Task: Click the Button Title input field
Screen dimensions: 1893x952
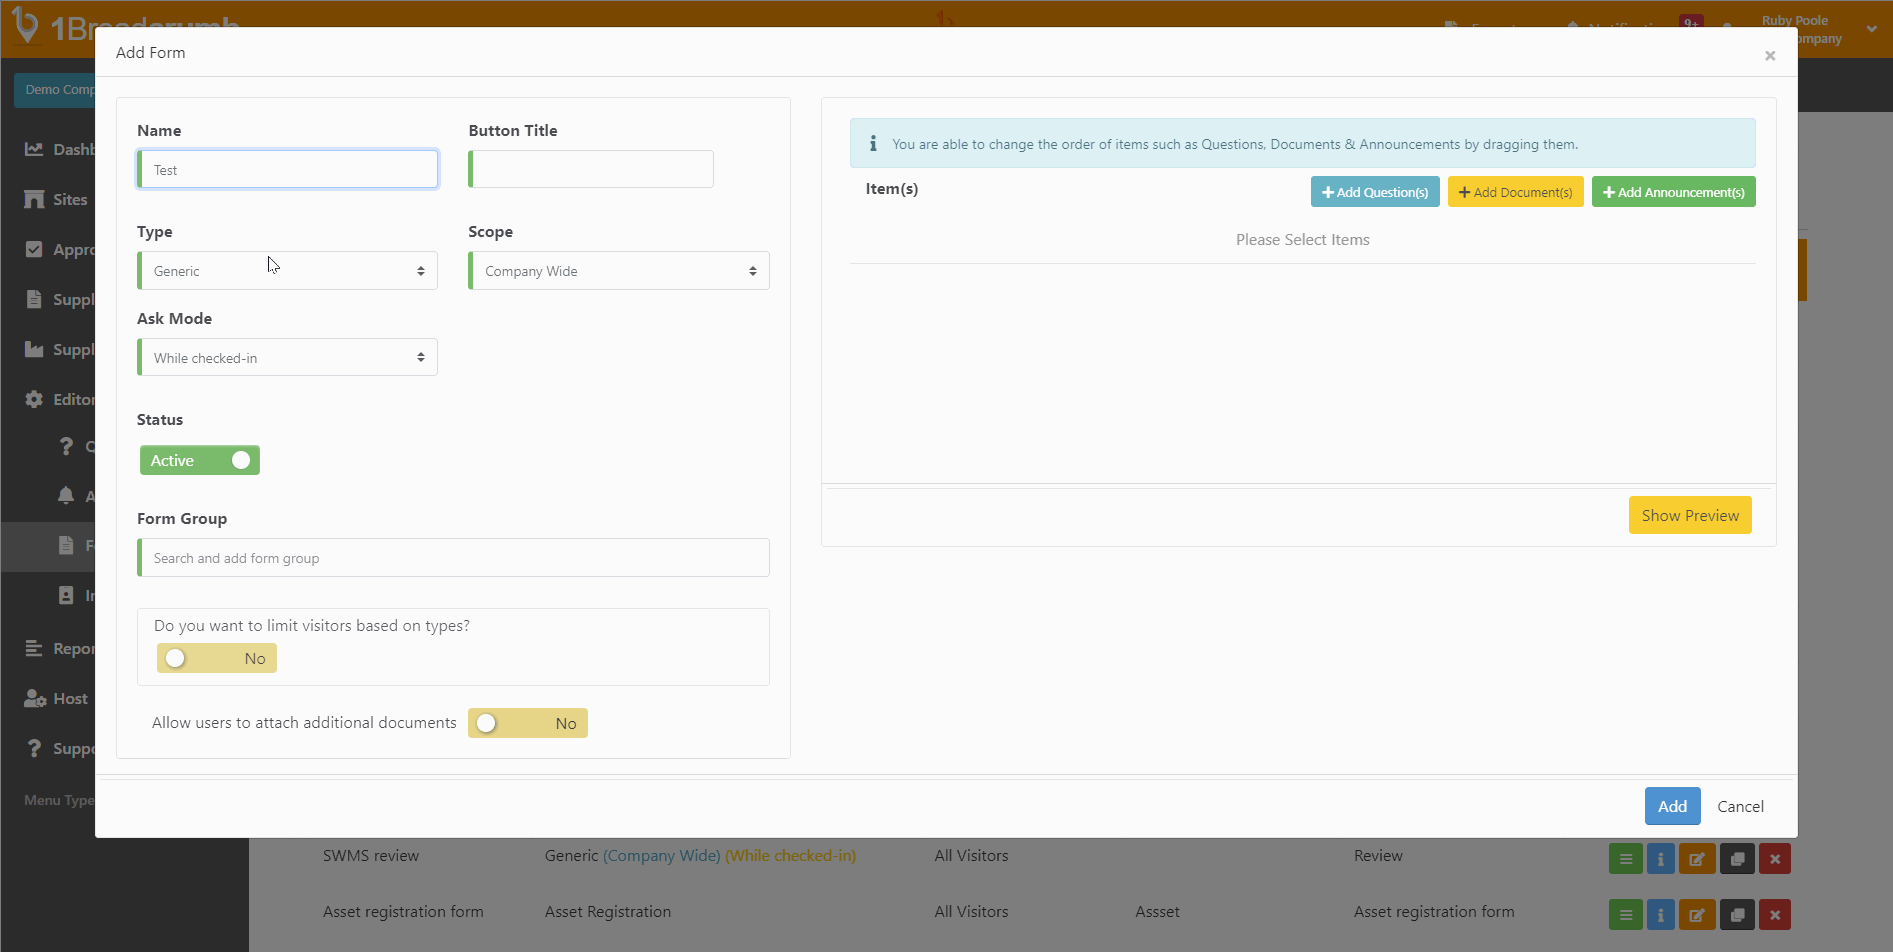Action: (592, 170)
